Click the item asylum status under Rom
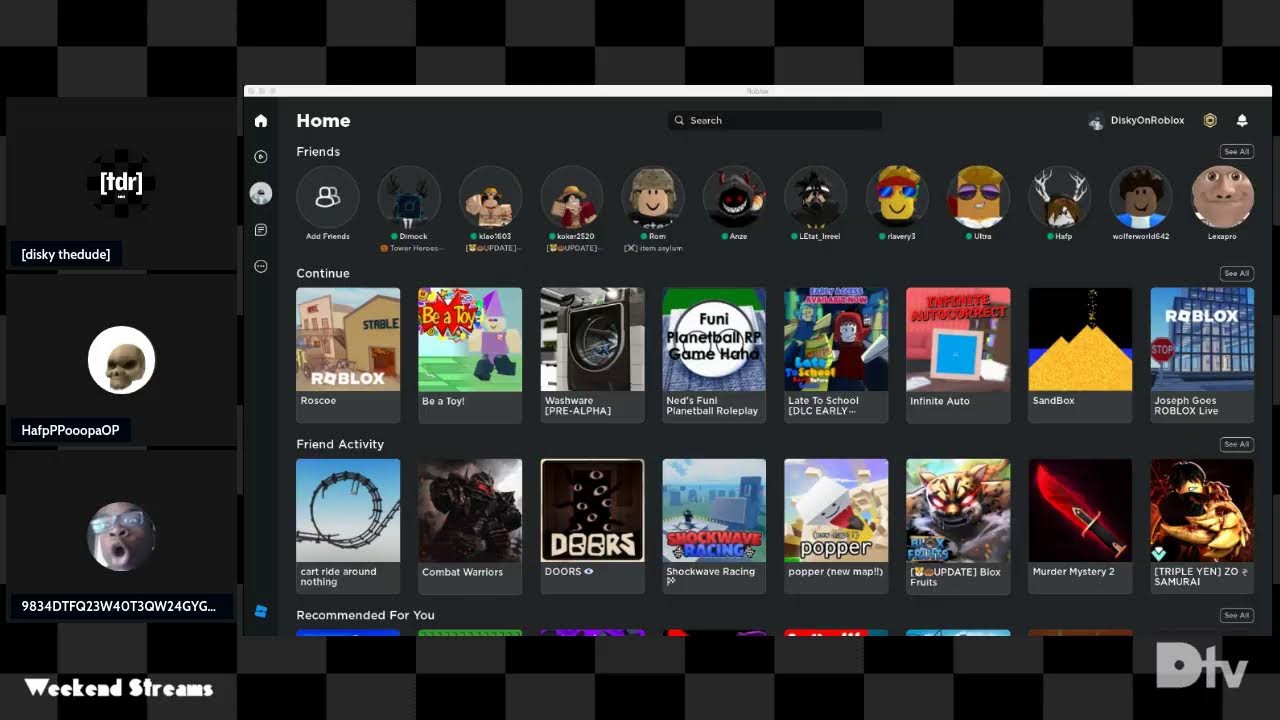Viewport: 1280px width, 720px height. 653,248
